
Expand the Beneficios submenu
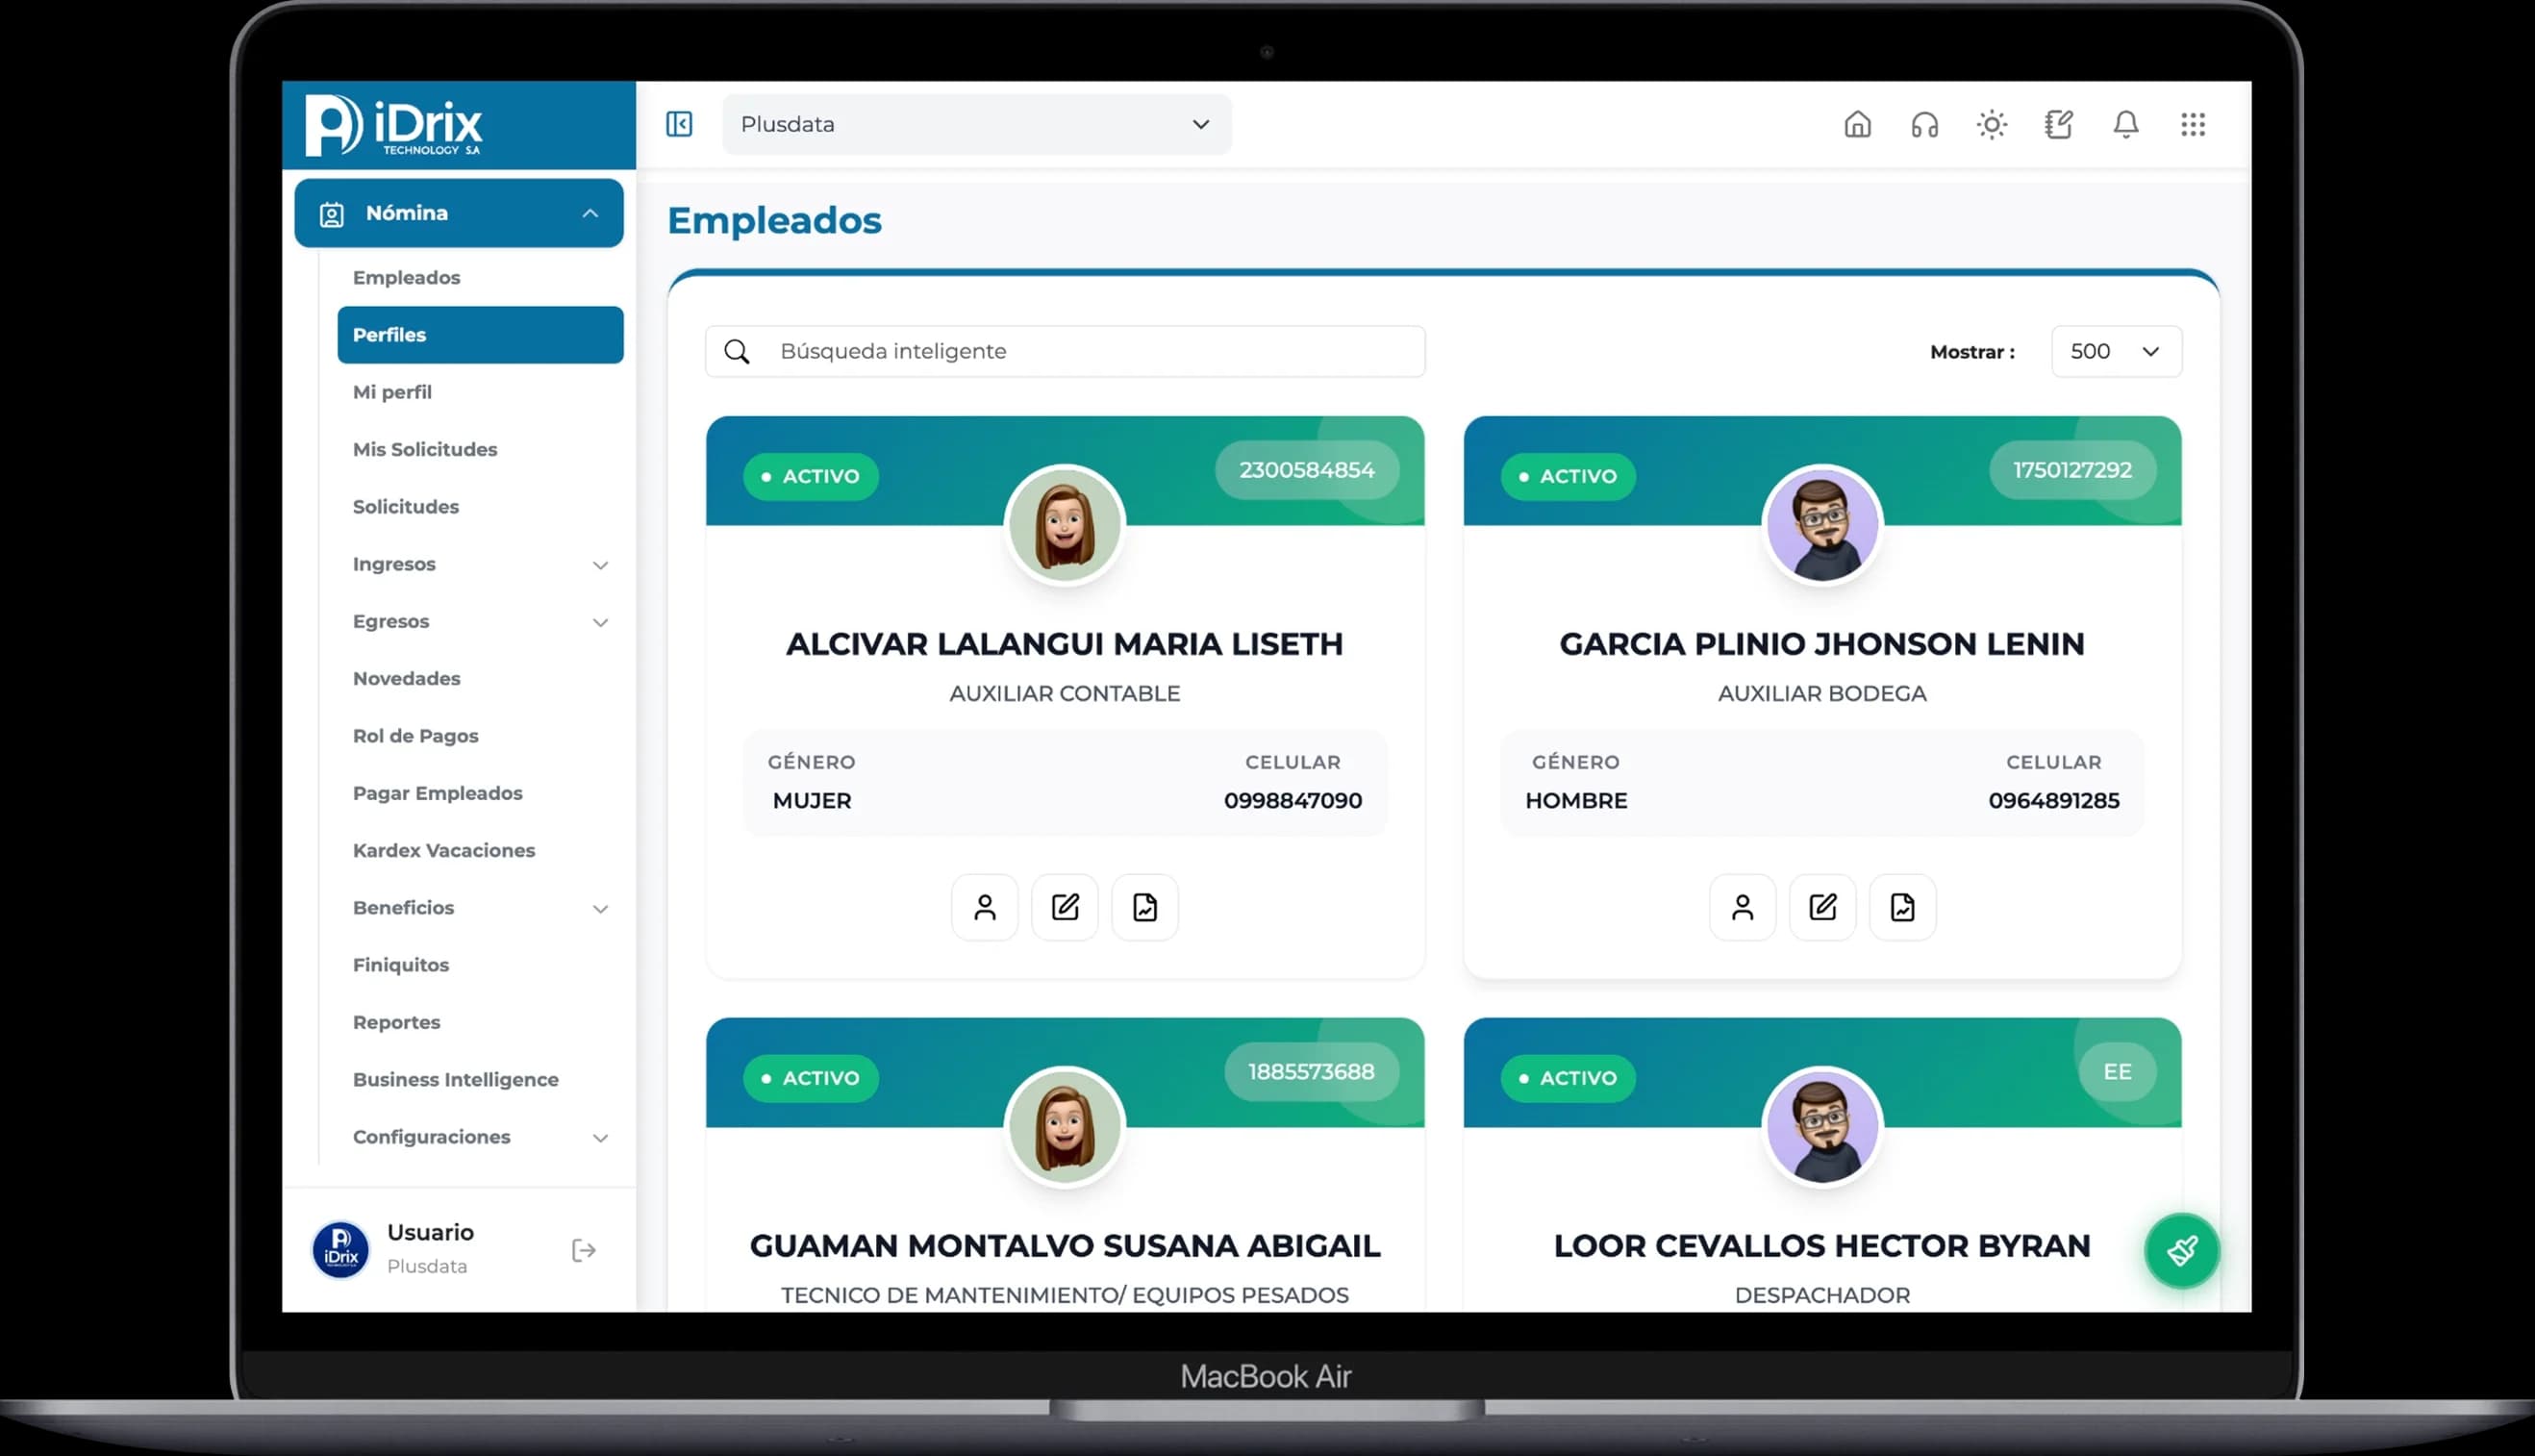coord(600,909)
